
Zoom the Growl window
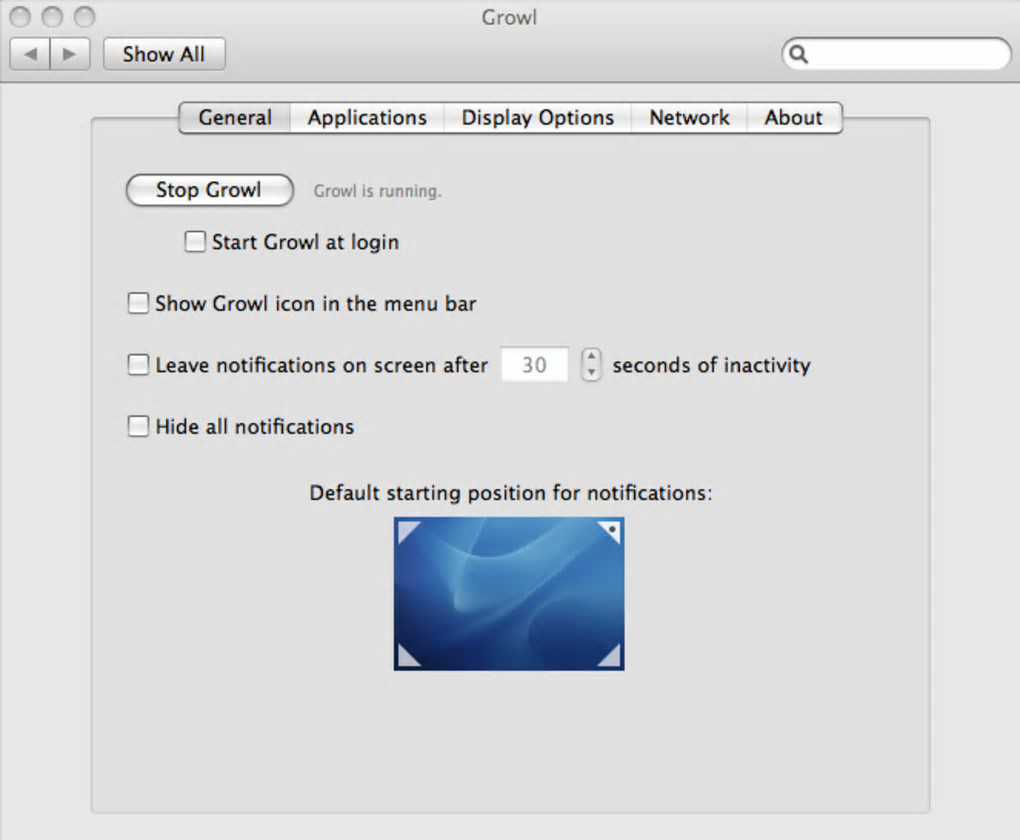tap(85, 16)
